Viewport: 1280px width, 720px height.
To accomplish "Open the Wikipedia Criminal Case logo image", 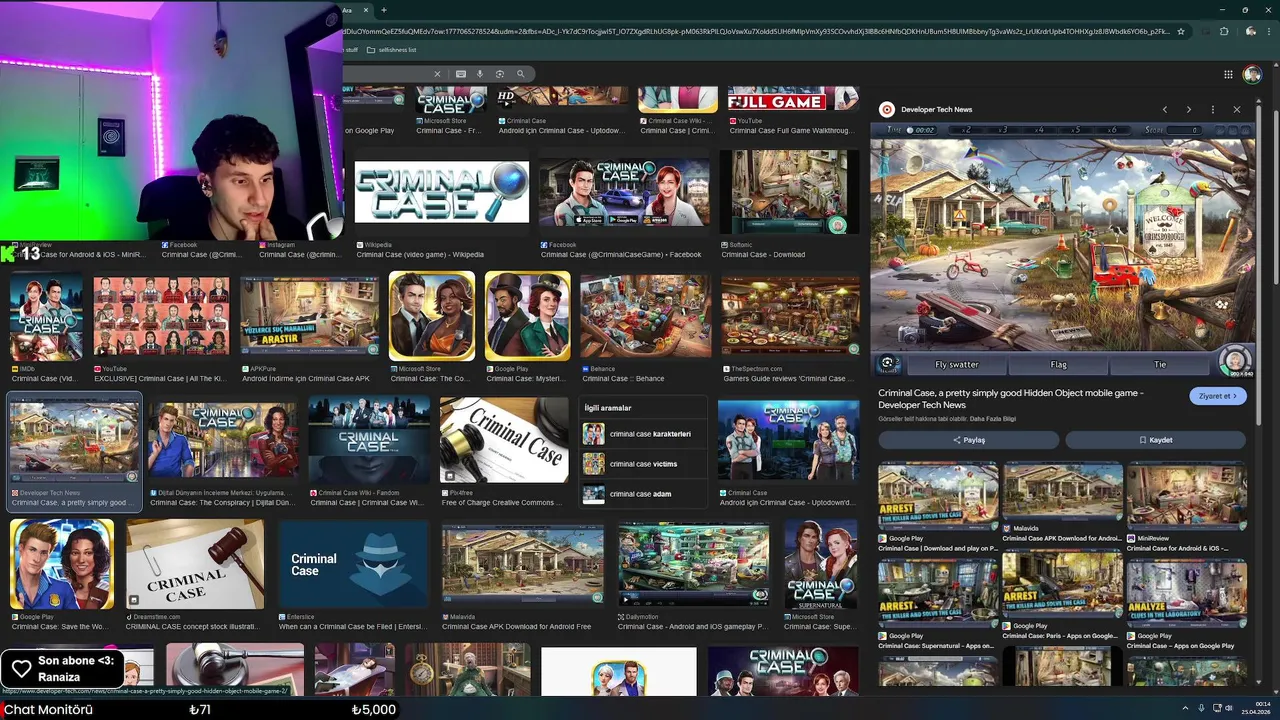I will (x=441, y=192).
